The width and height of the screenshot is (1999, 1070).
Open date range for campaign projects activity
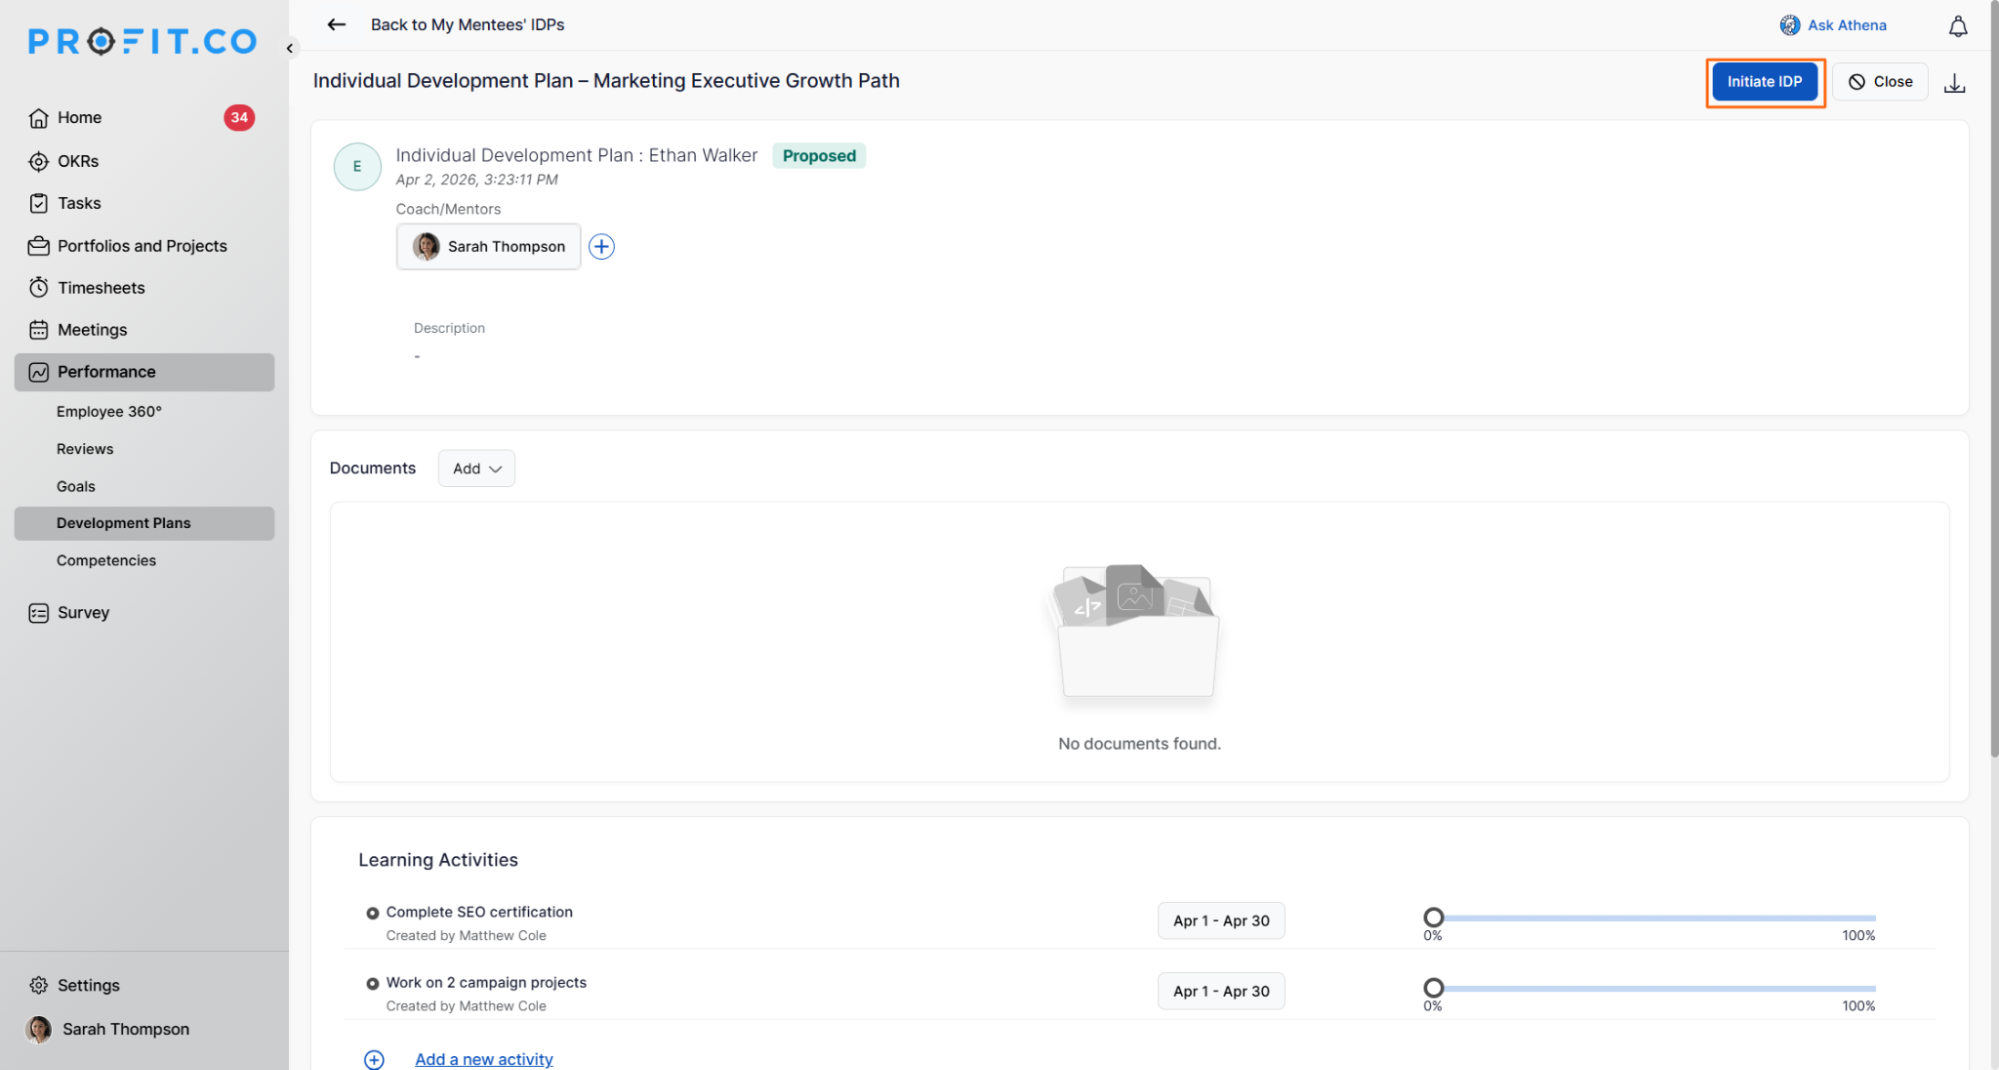coord(1220,991)
